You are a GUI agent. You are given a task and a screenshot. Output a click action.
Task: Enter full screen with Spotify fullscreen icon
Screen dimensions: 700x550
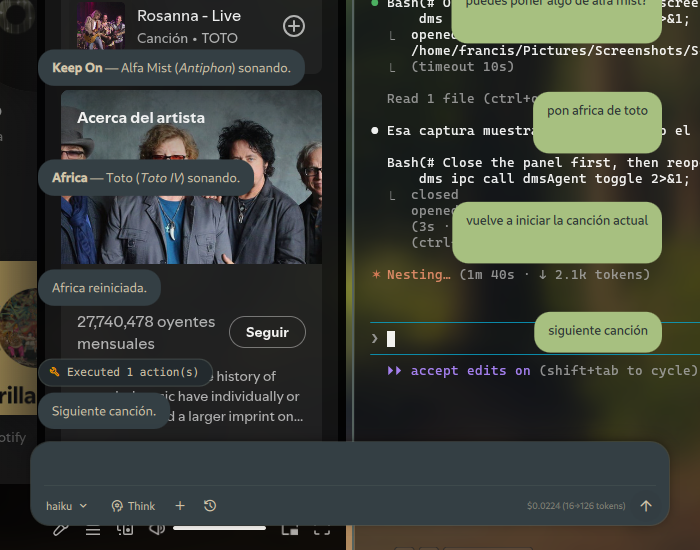[322, 529]
